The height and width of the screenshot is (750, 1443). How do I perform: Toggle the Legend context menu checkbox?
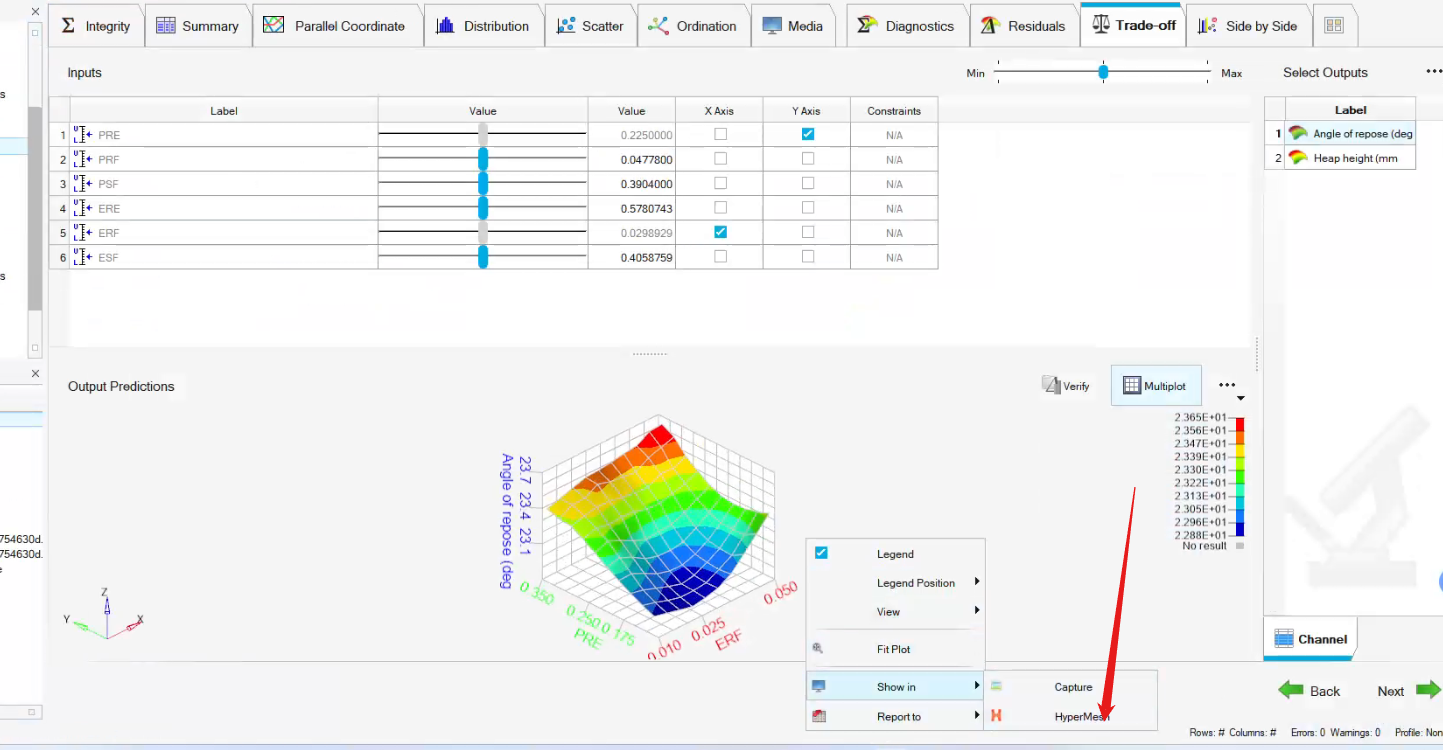point(821,553)
